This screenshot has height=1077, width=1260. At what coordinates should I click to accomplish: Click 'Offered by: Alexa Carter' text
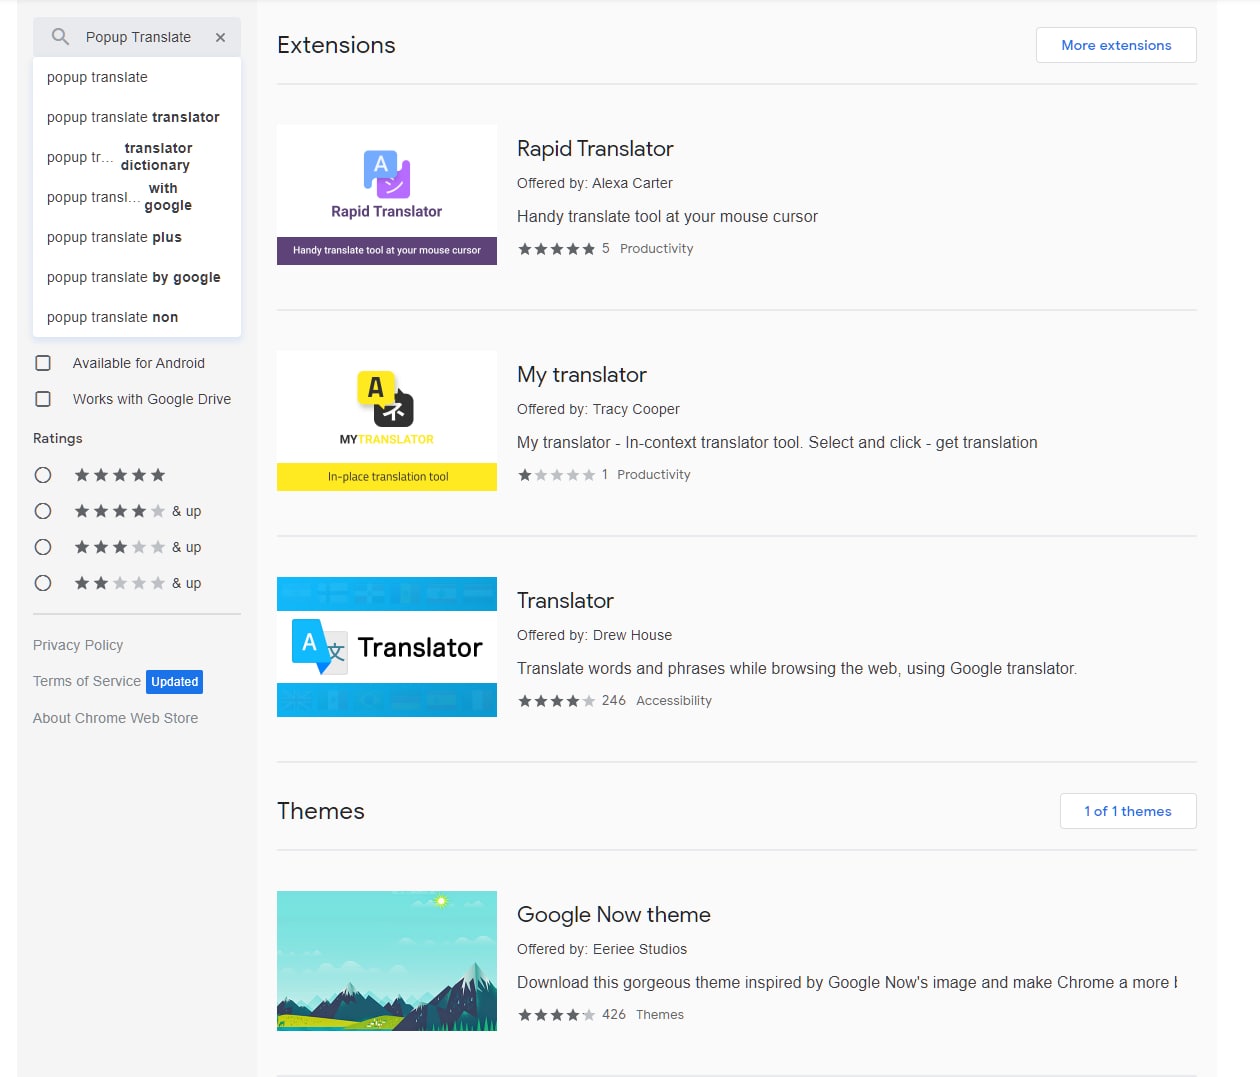595,183
